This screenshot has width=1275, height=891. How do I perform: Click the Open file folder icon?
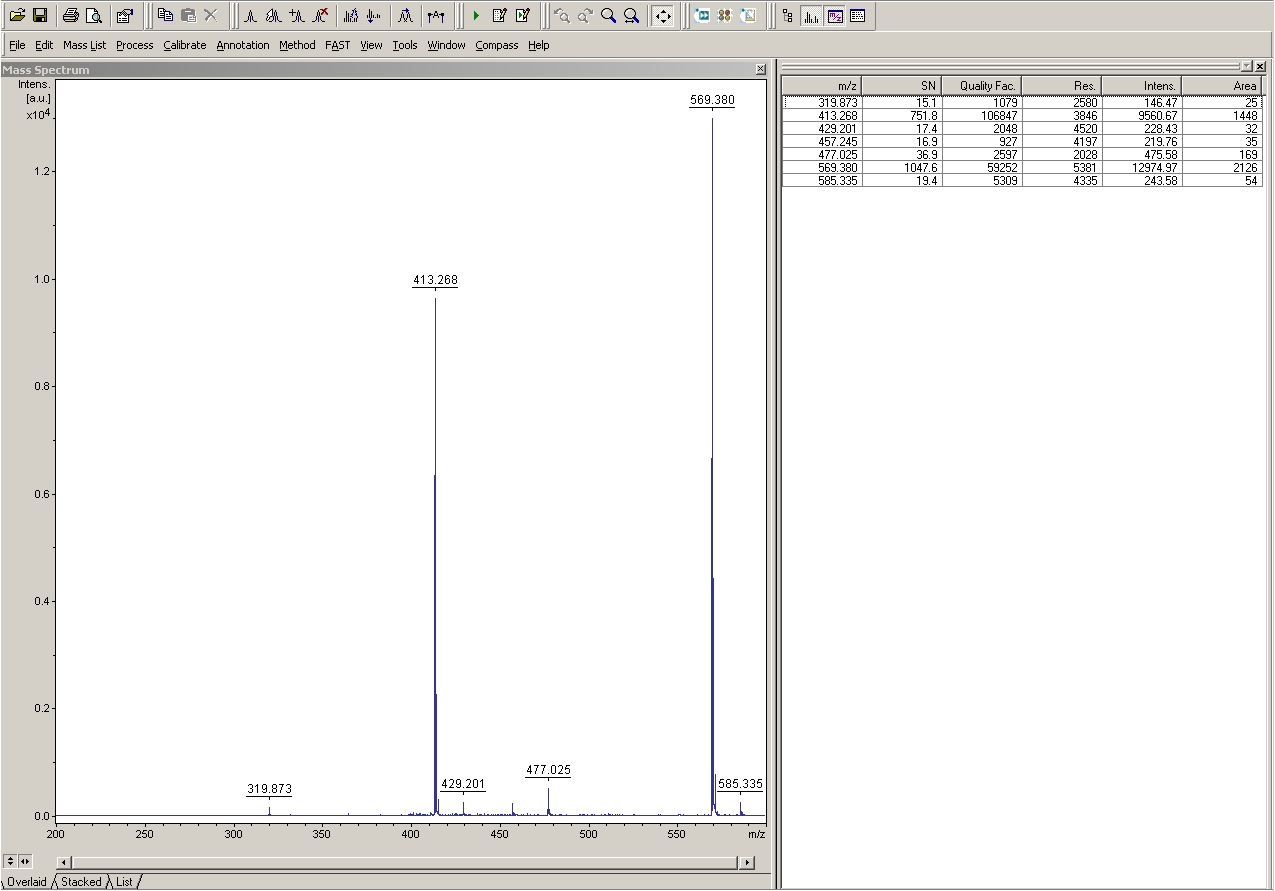(x=17, y=16)
